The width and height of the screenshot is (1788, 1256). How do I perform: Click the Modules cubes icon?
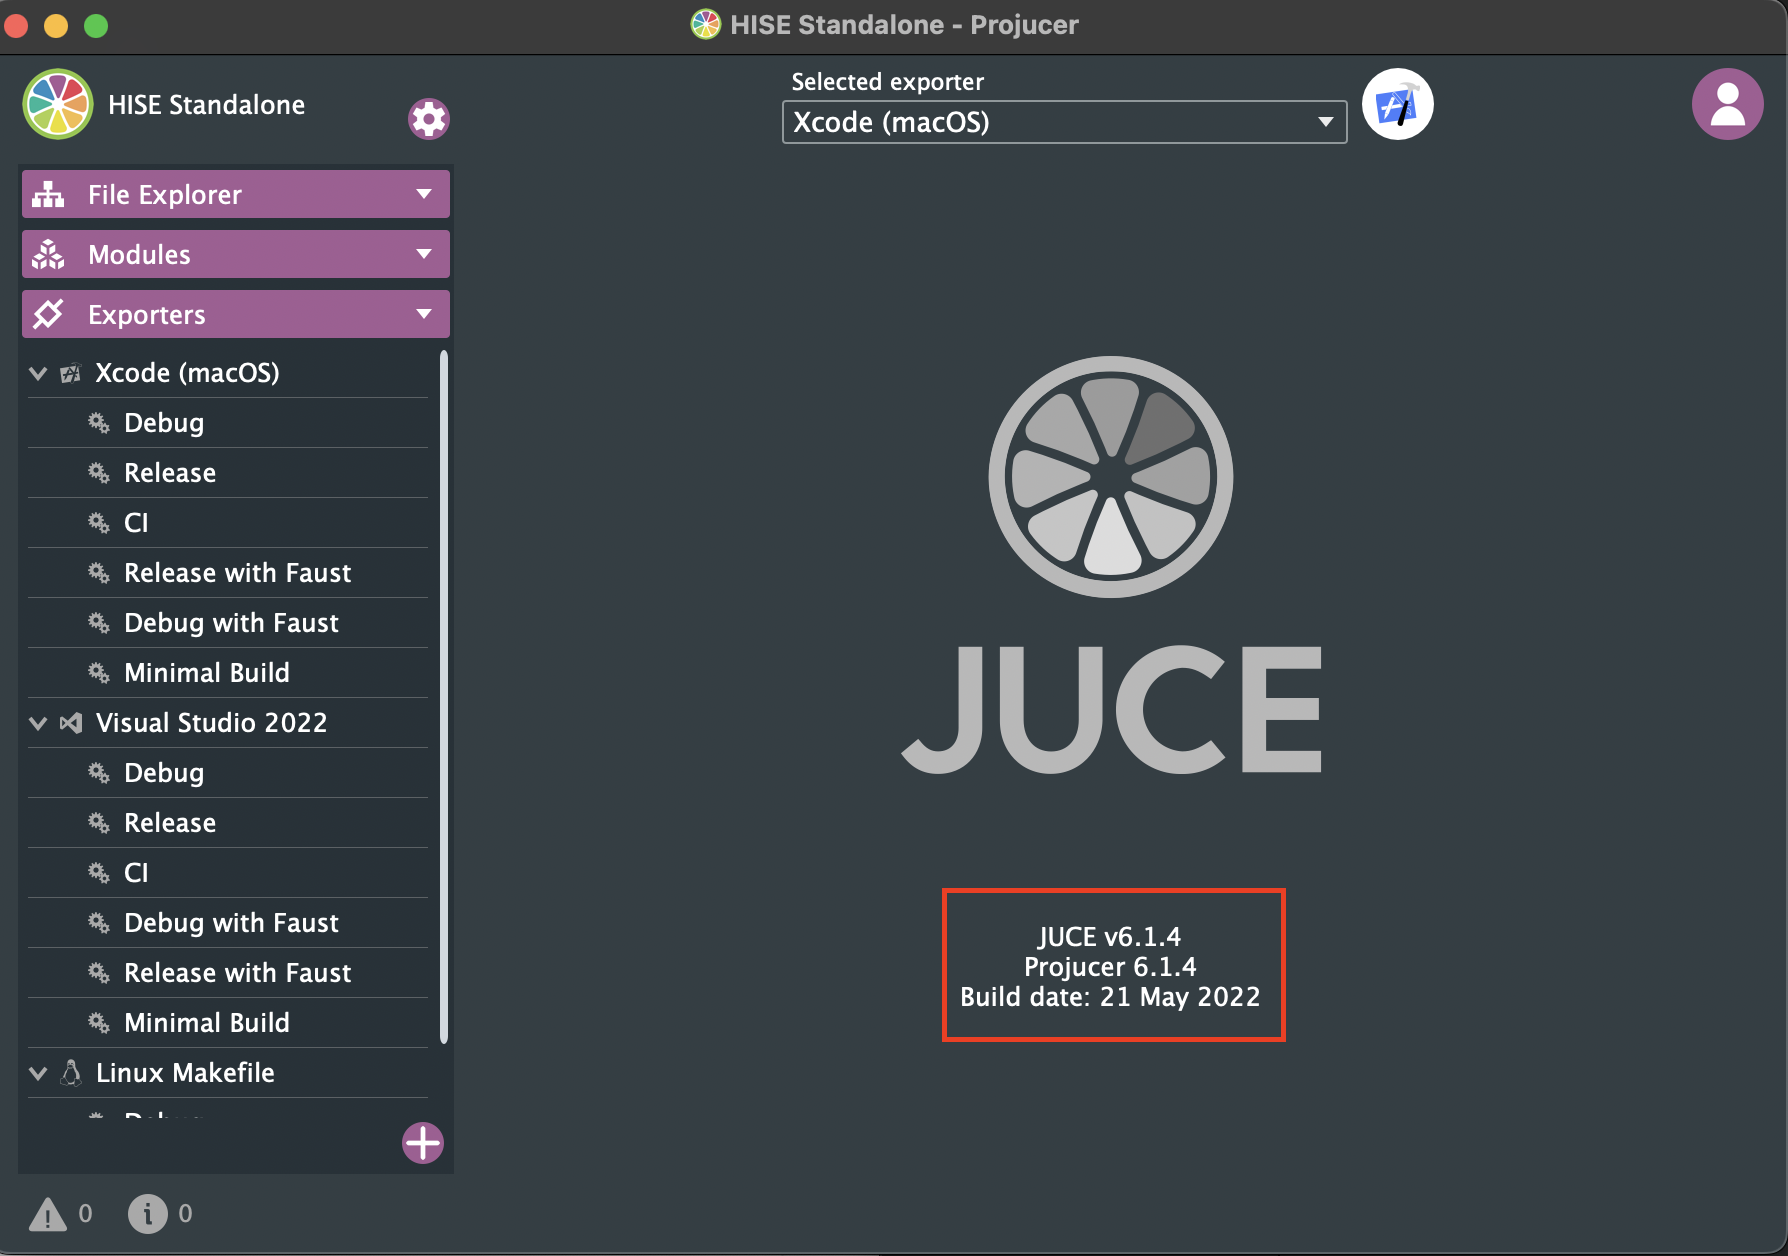48,254
